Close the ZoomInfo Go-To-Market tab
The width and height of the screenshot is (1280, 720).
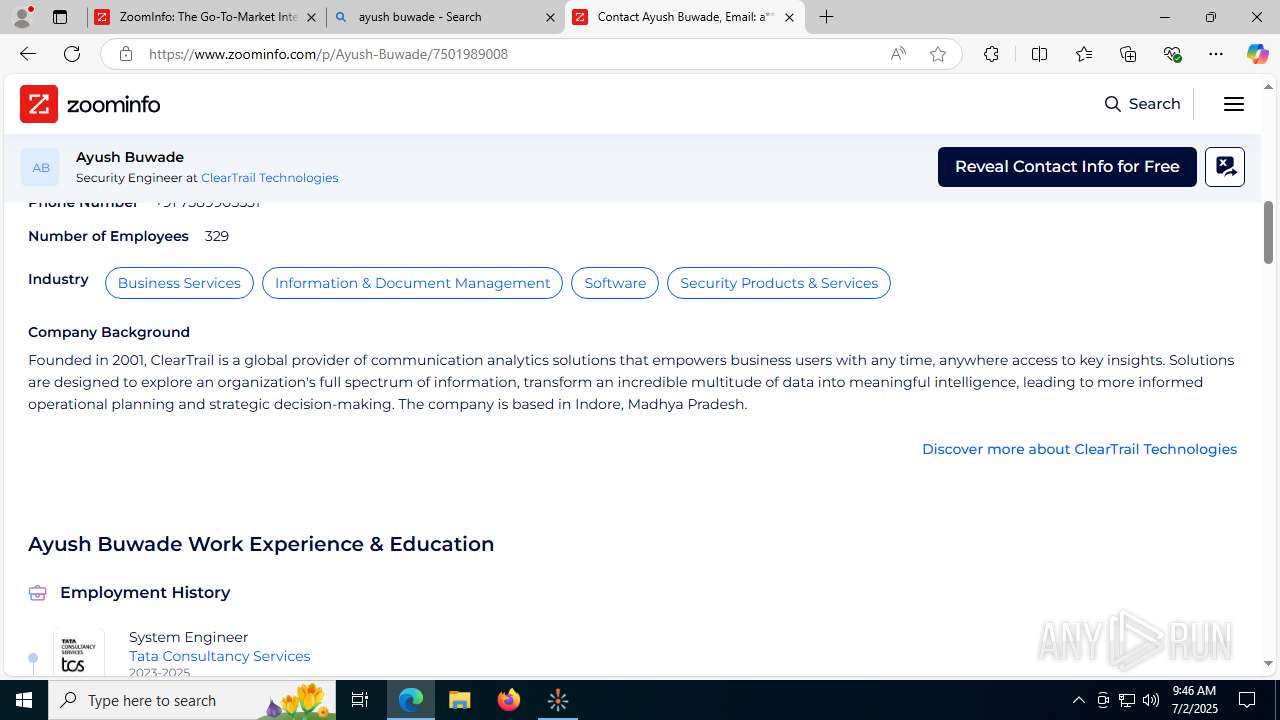[x=311, y=17]
